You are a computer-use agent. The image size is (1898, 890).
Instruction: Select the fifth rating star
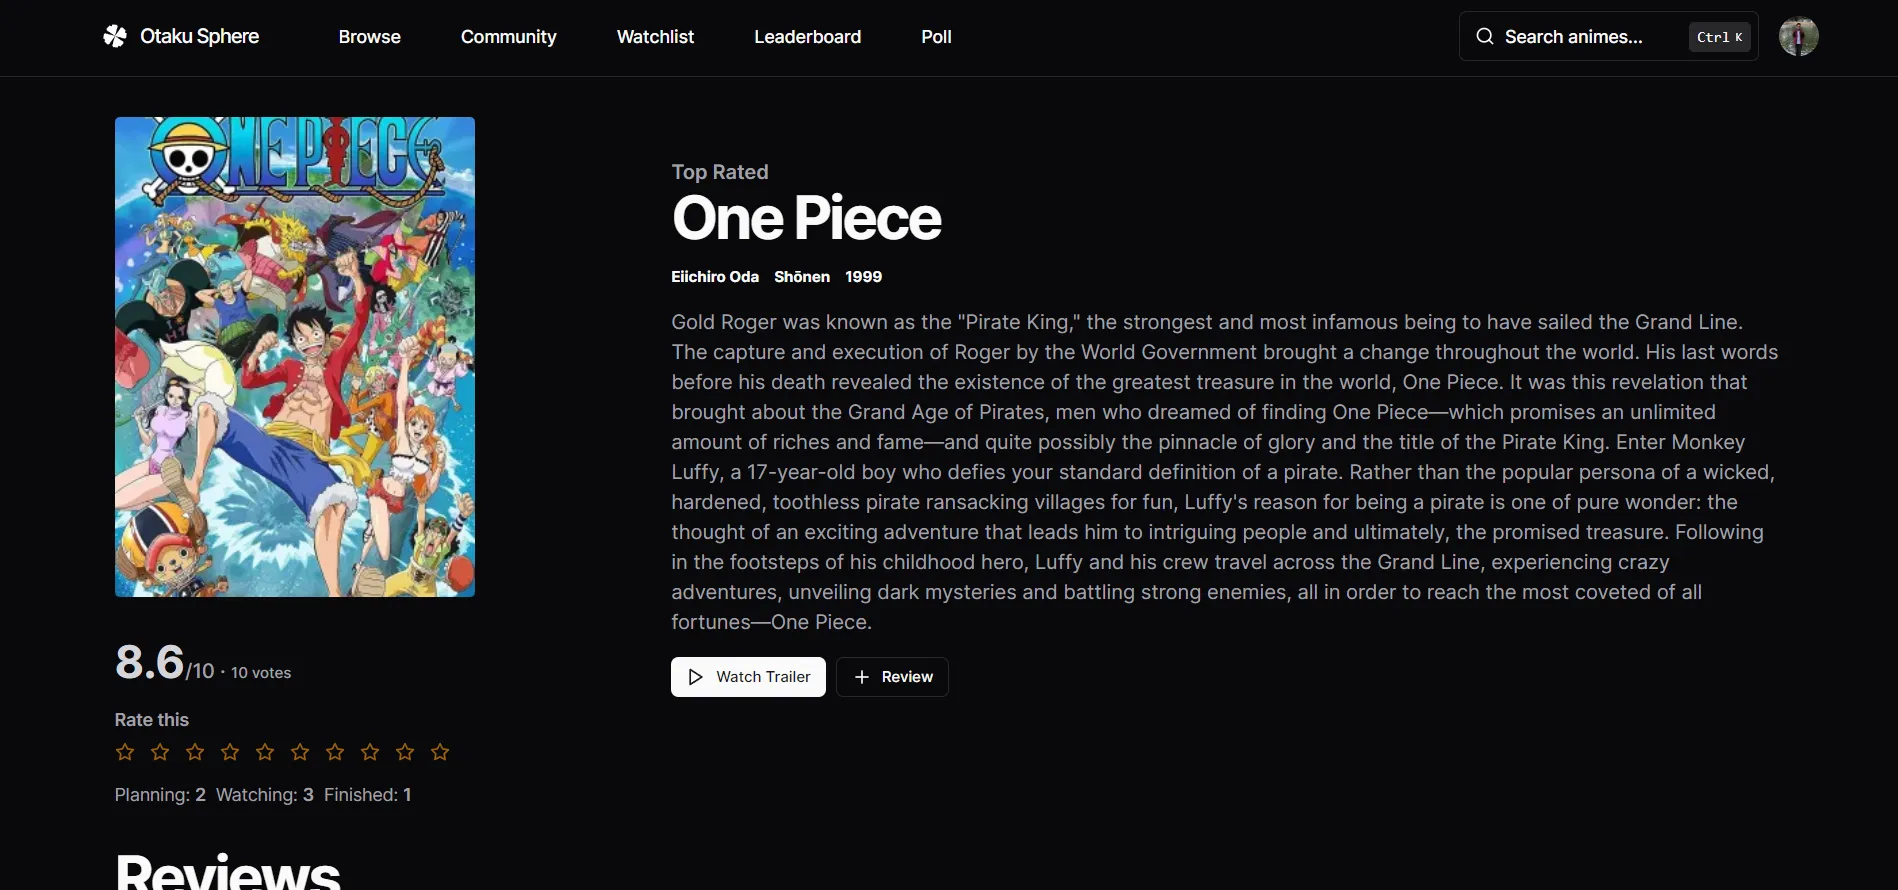coord(265,752)
